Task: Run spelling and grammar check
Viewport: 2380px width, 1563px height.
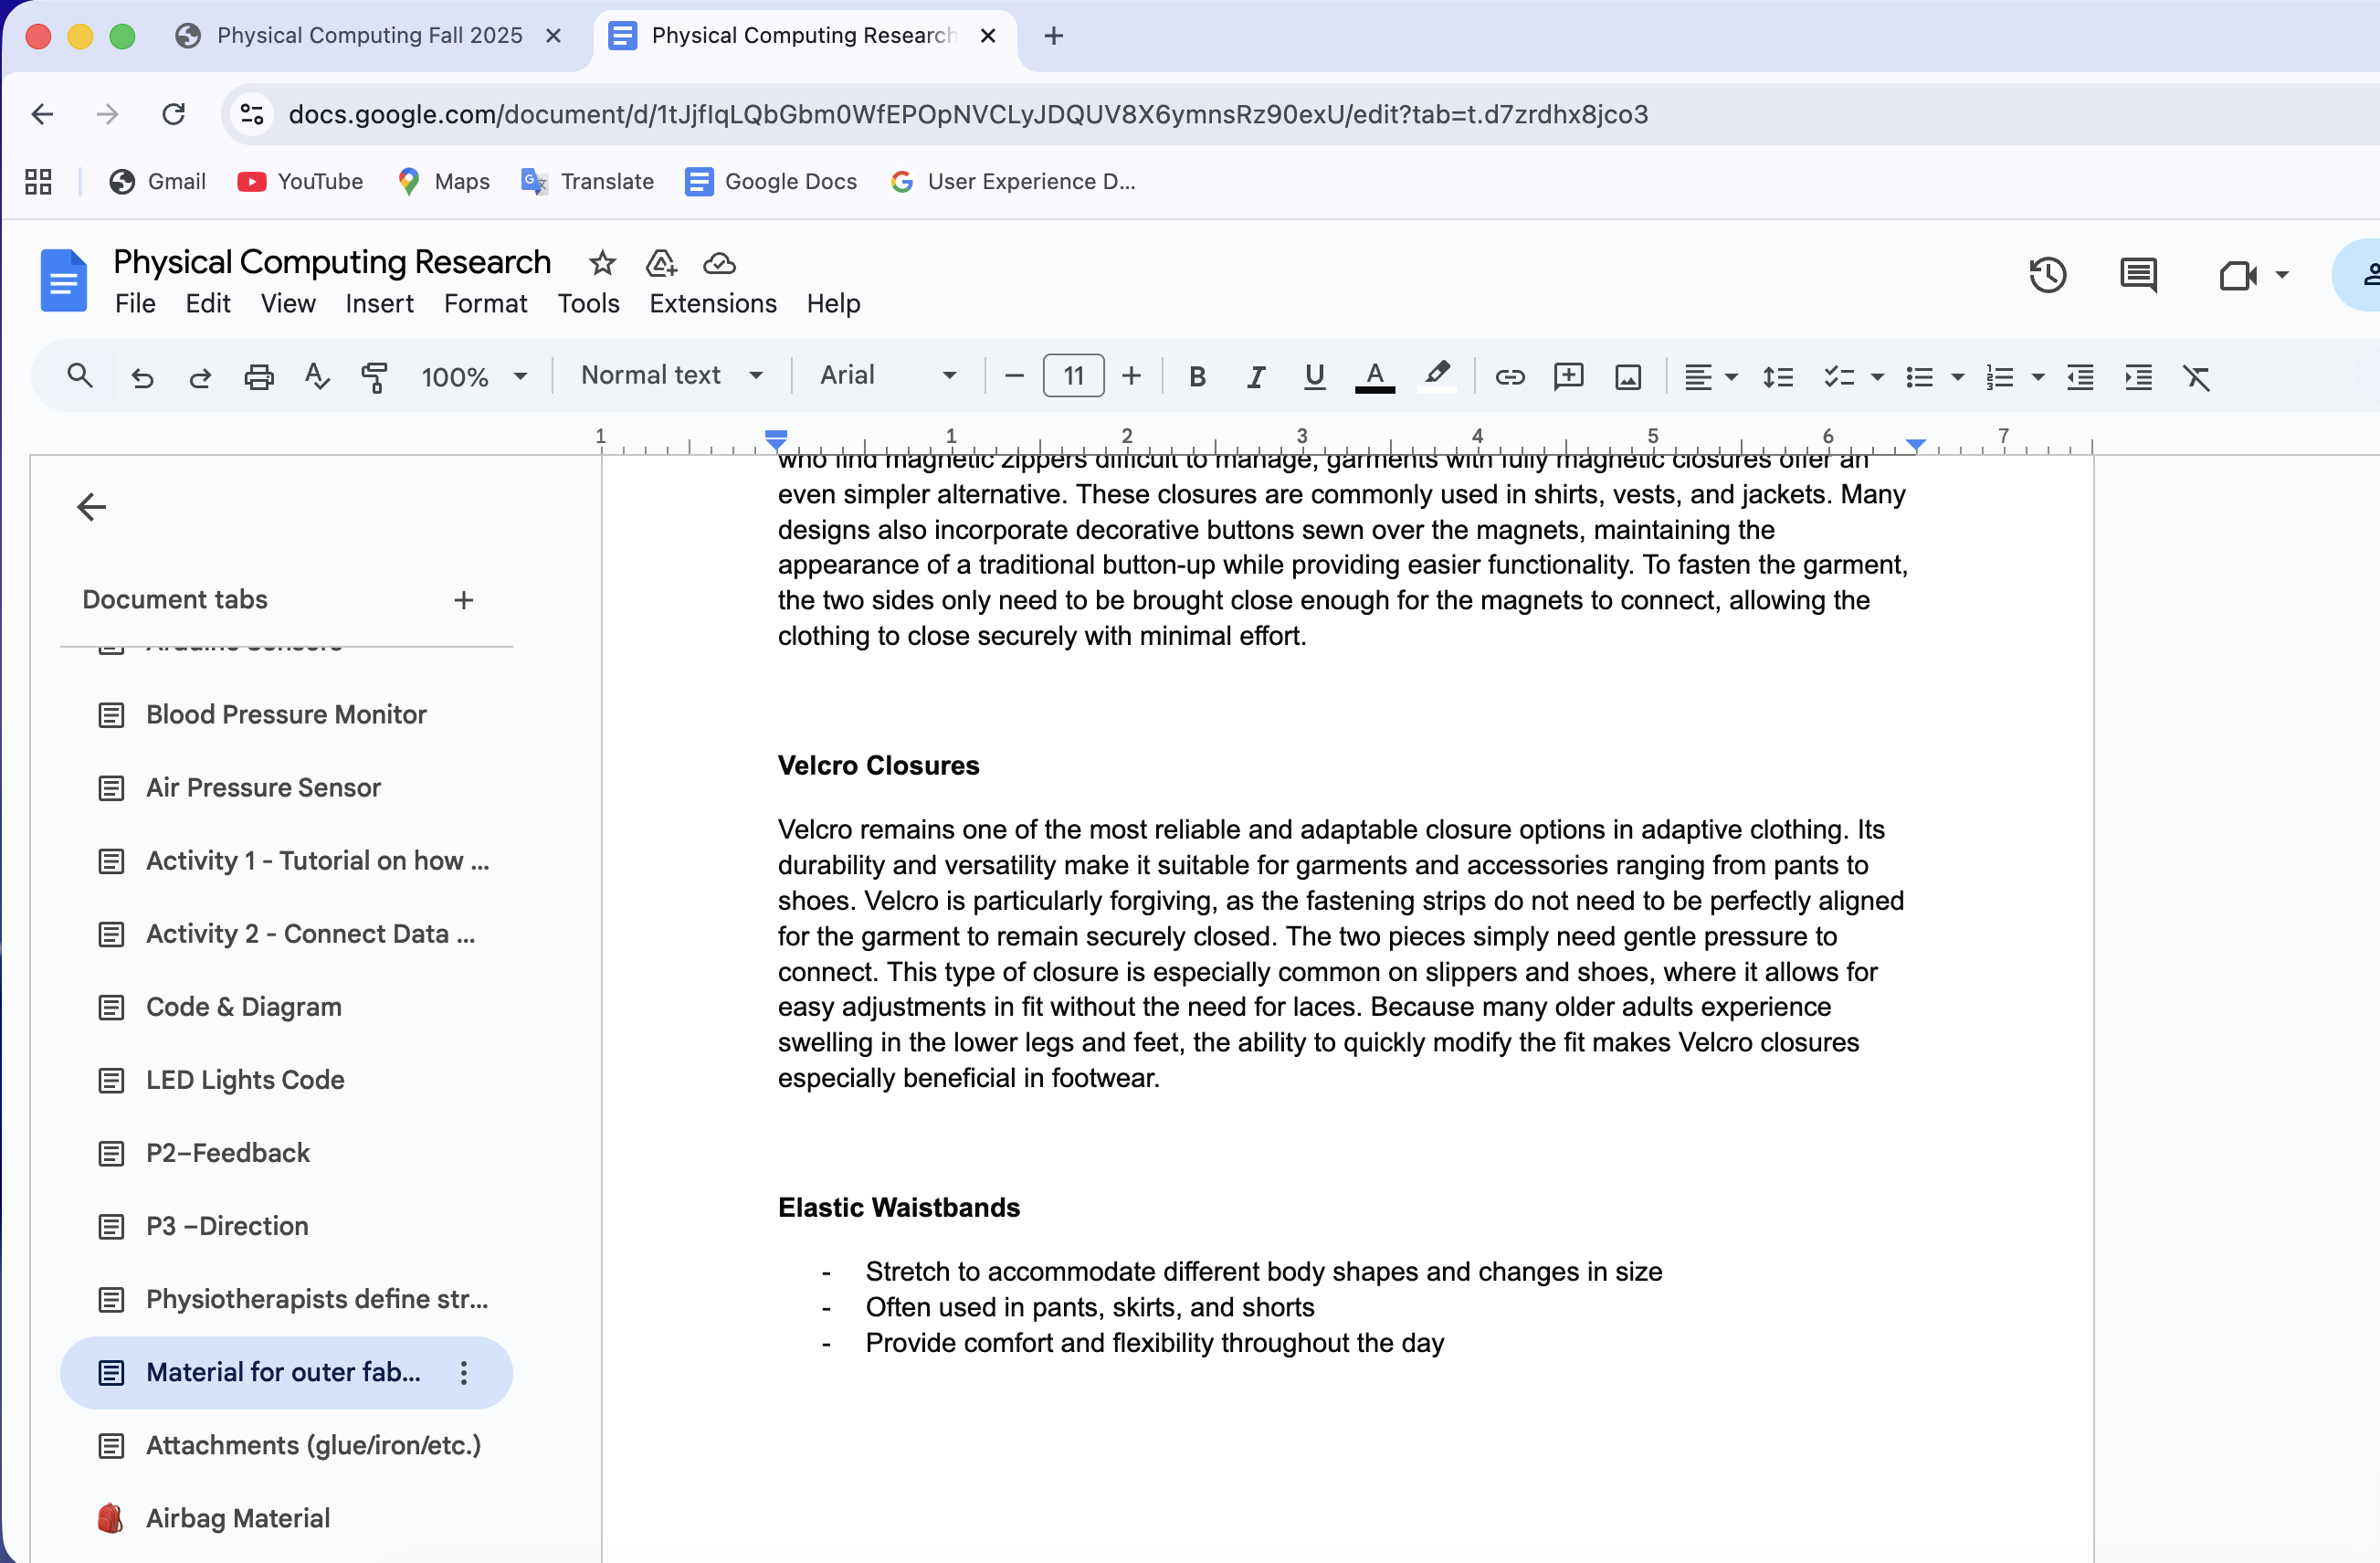Action: (316, 377)
